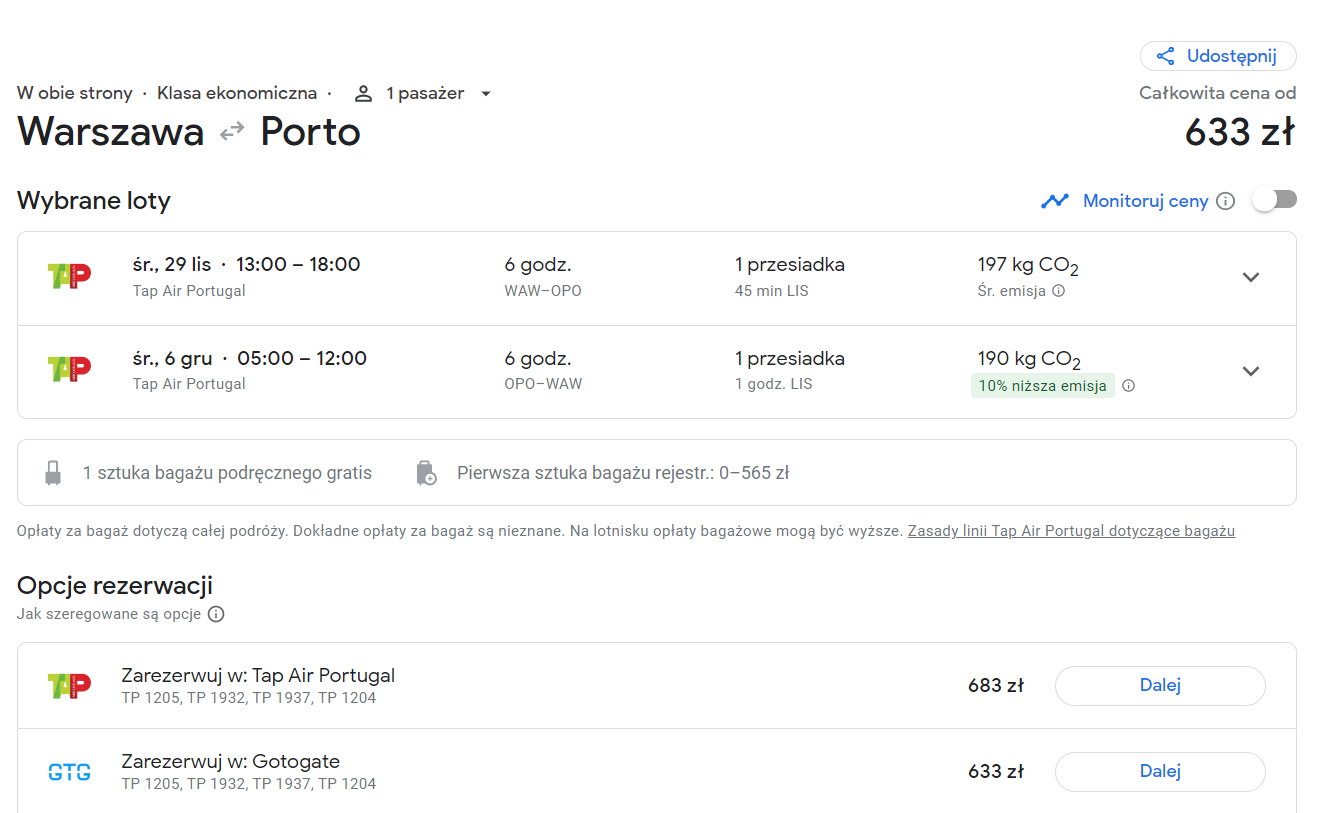Image resolution: width=1318 pixels, height=813 pixels.
Task: Expand the śr., 29 lis flight details
Action: (x=1251, y=278)
